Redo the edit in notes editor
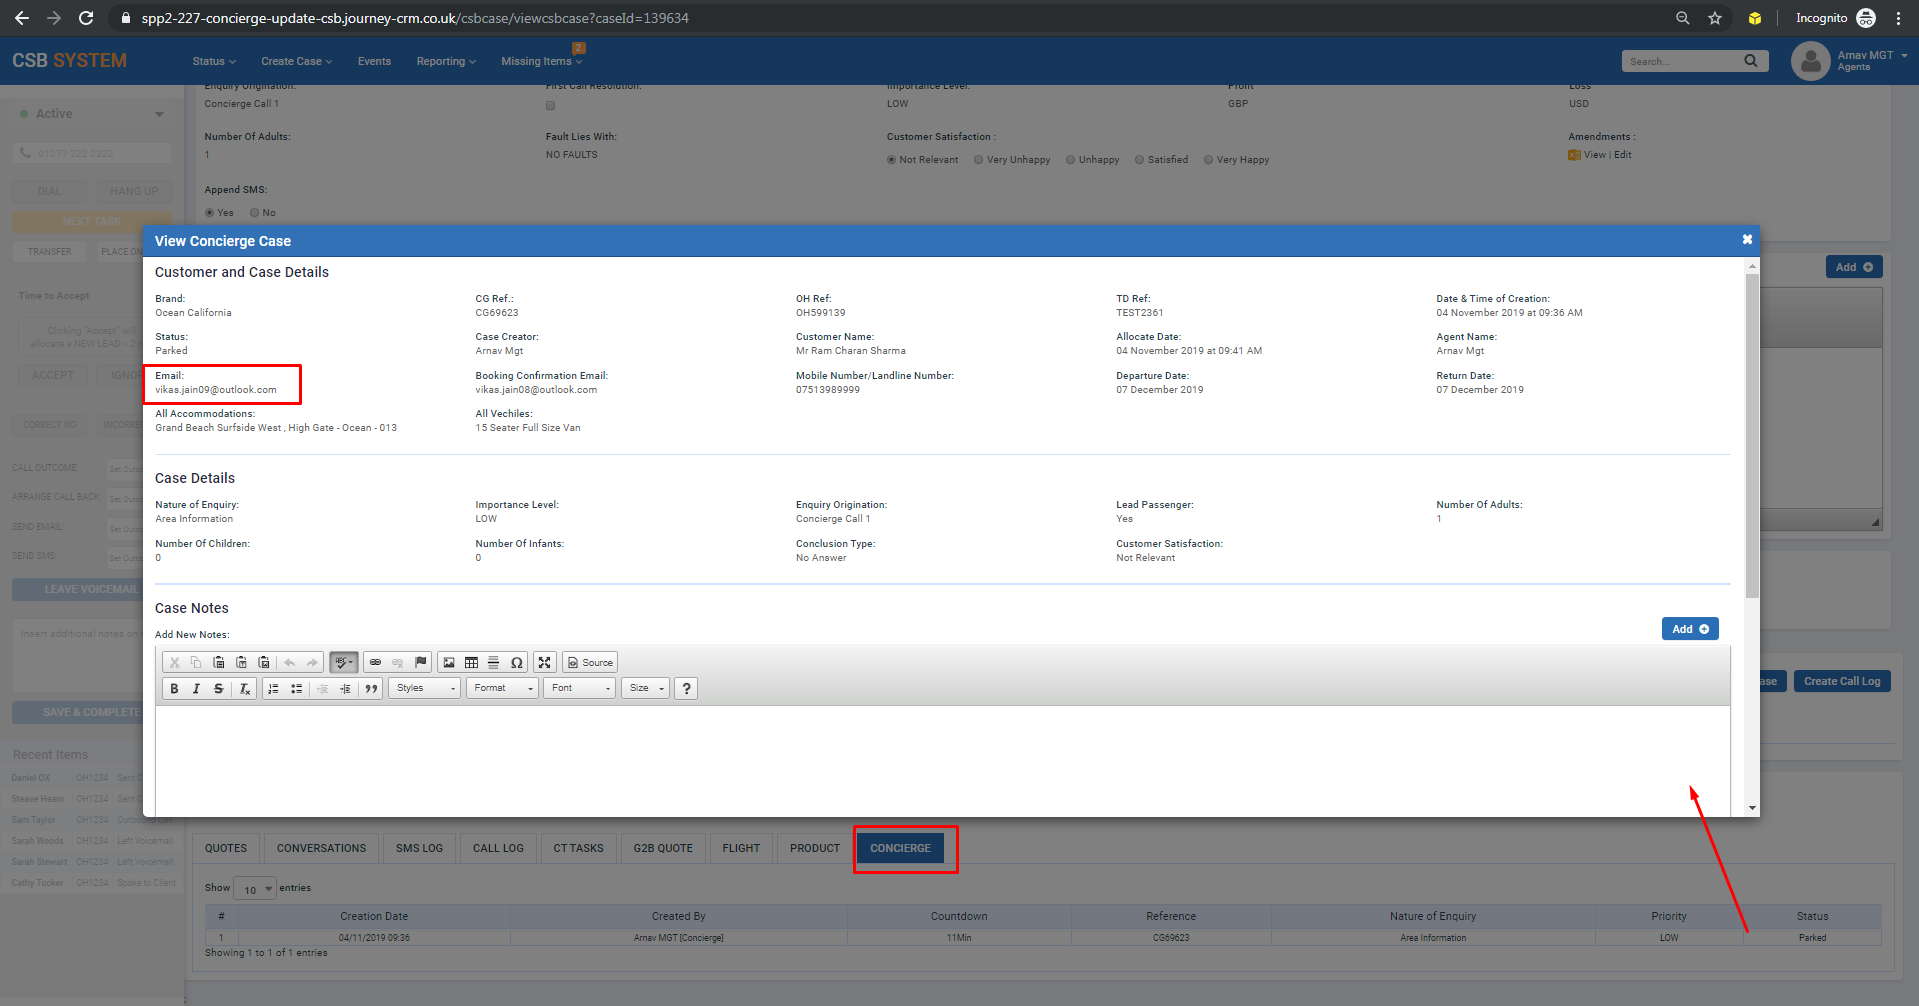 312,662
